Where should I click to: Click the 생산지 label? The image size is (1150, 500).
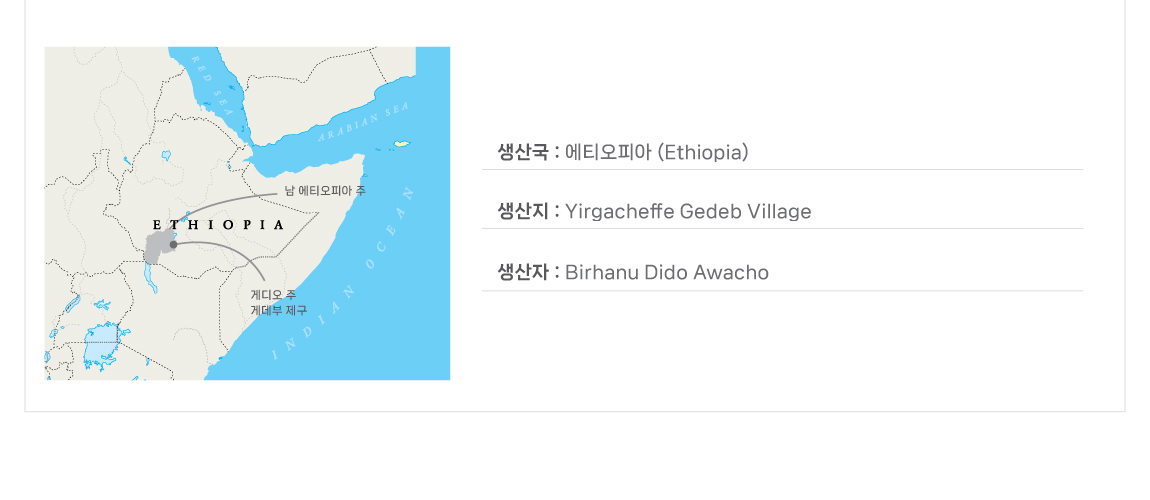pos(523,211)
